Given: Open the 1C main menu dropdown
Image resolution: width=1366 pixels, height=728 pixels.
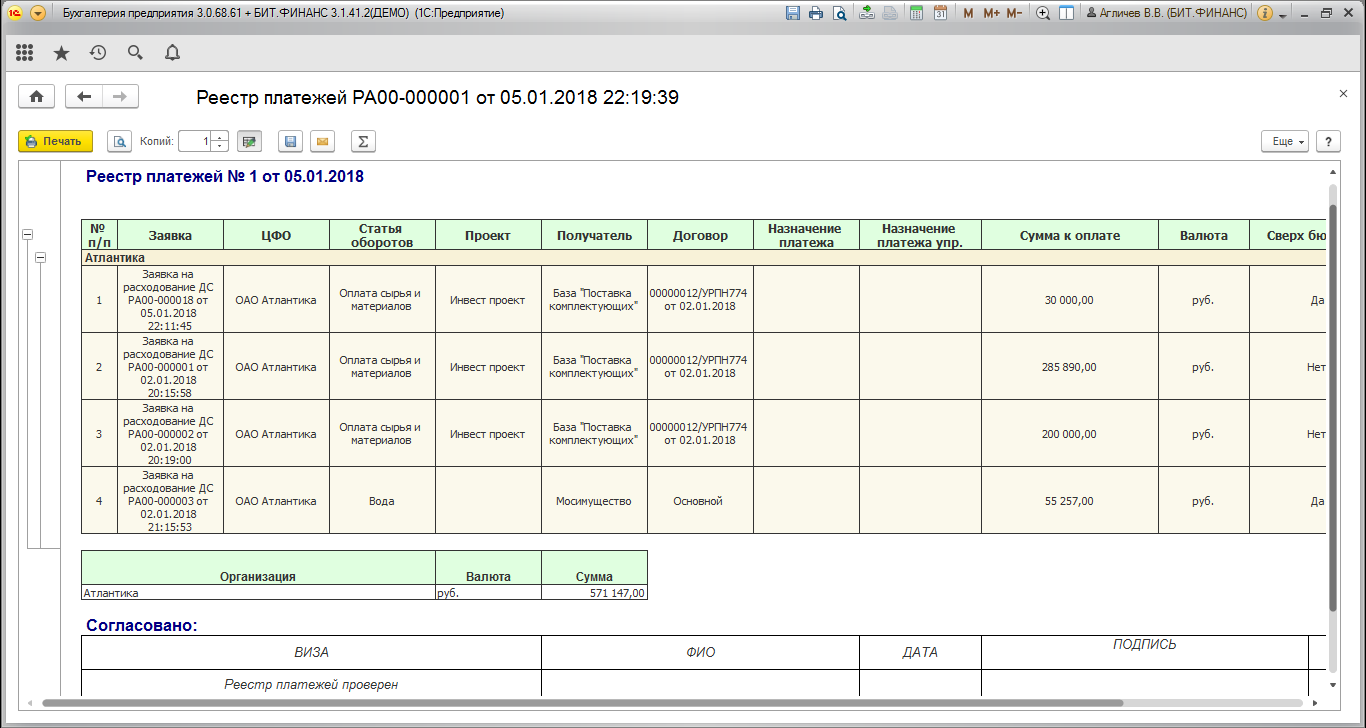Looking at the screenshot, I should [38, 13].
